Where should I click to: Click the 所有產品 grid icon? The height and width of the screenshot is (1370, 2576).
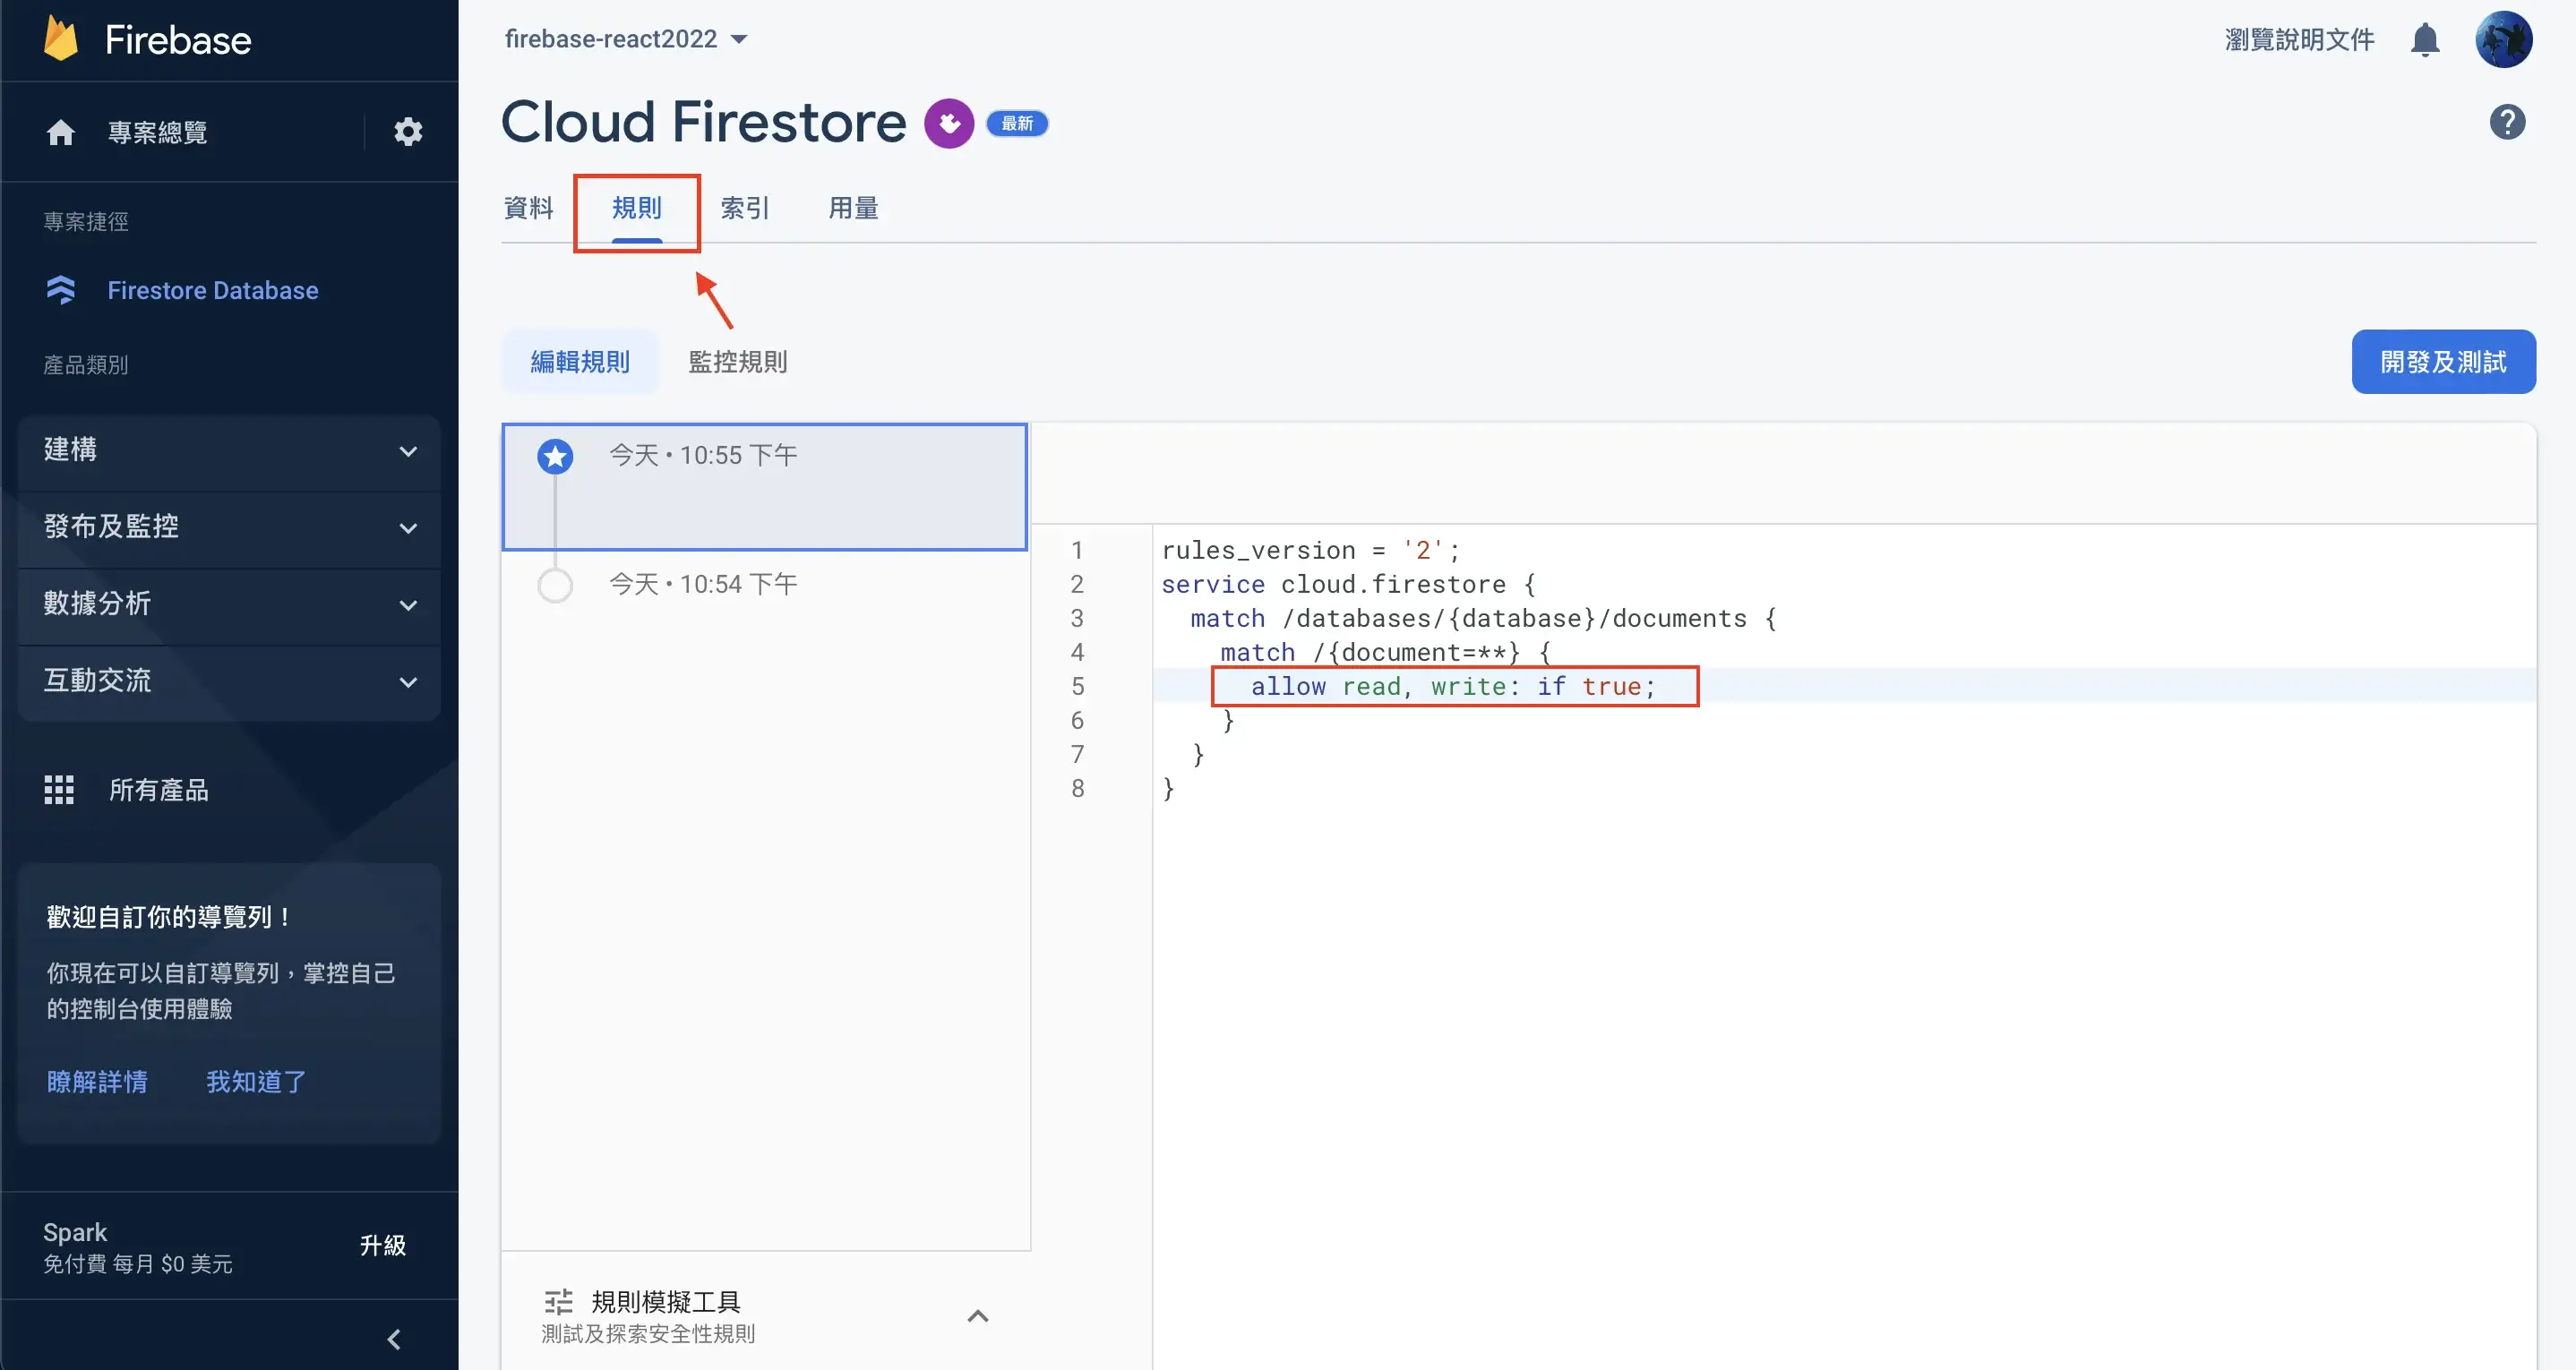[x=59, y=789]
